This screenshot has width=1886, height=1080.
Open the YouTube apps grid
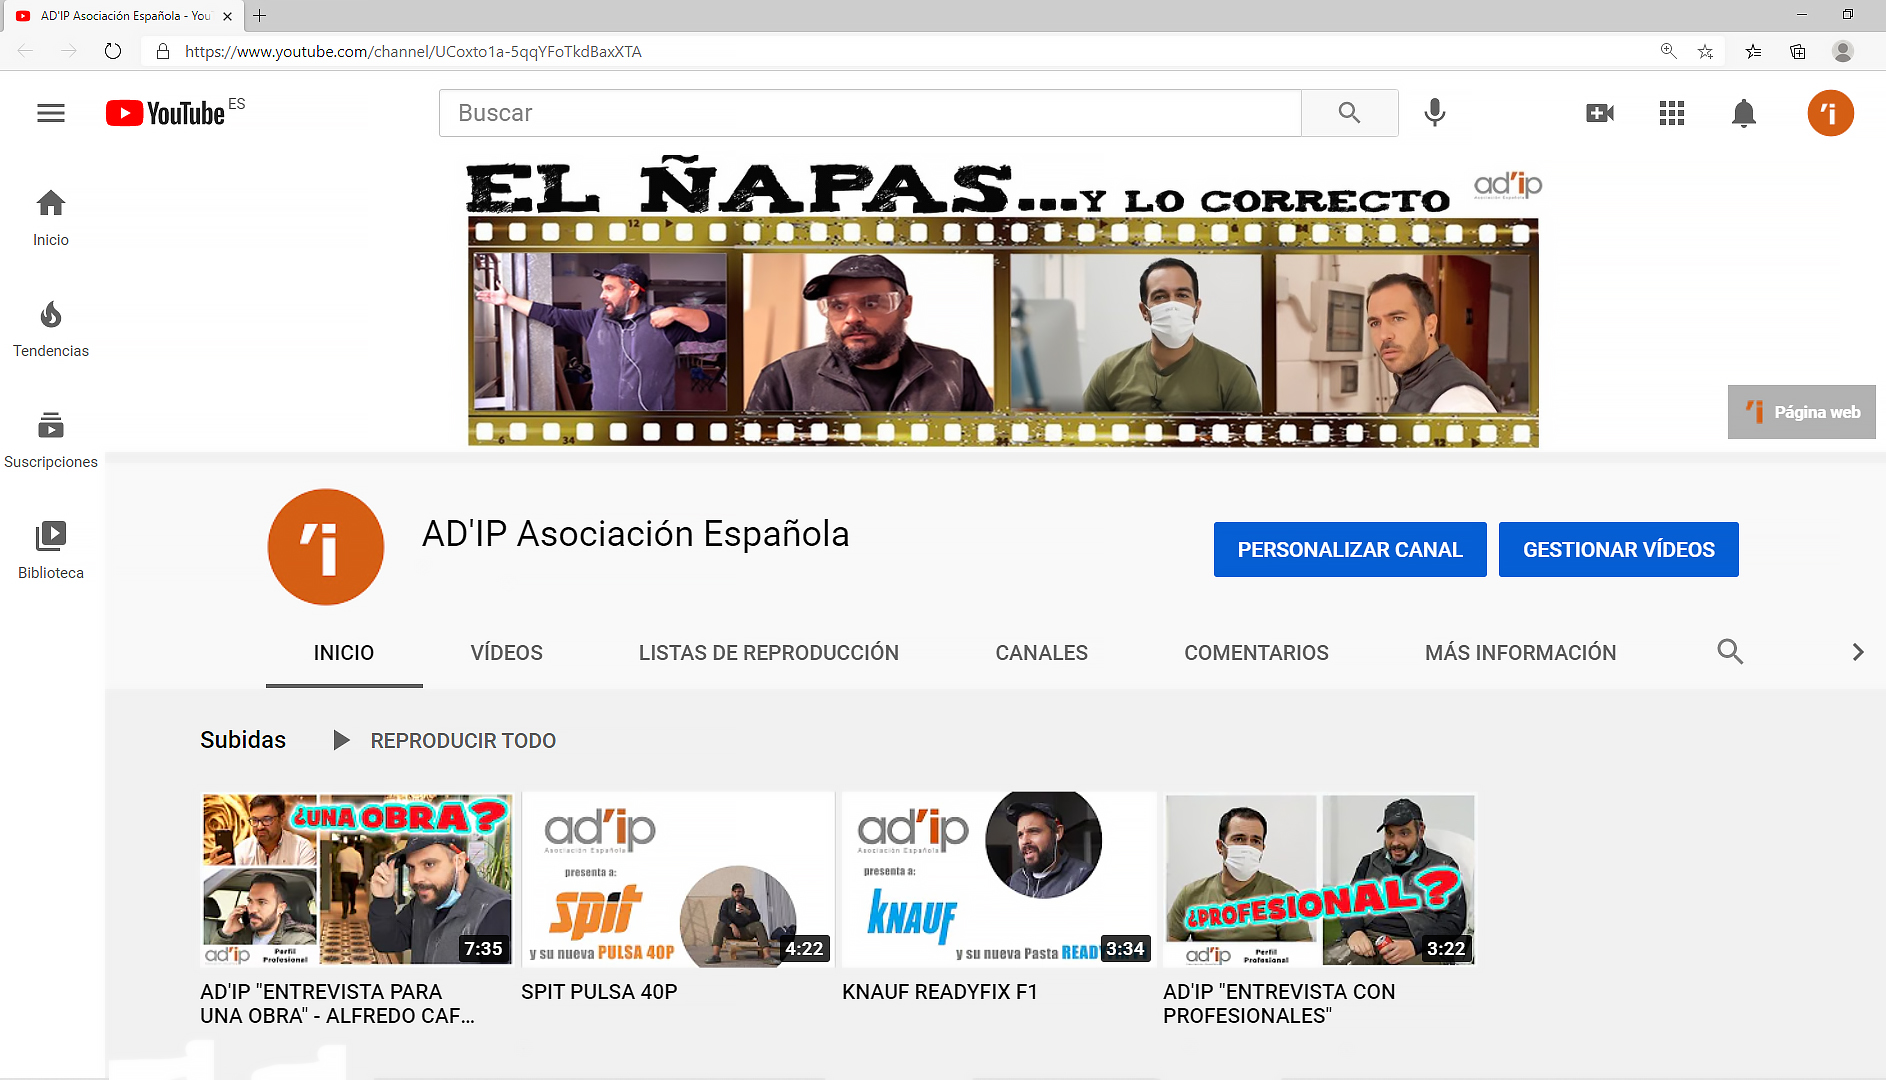coord(1672,113)
